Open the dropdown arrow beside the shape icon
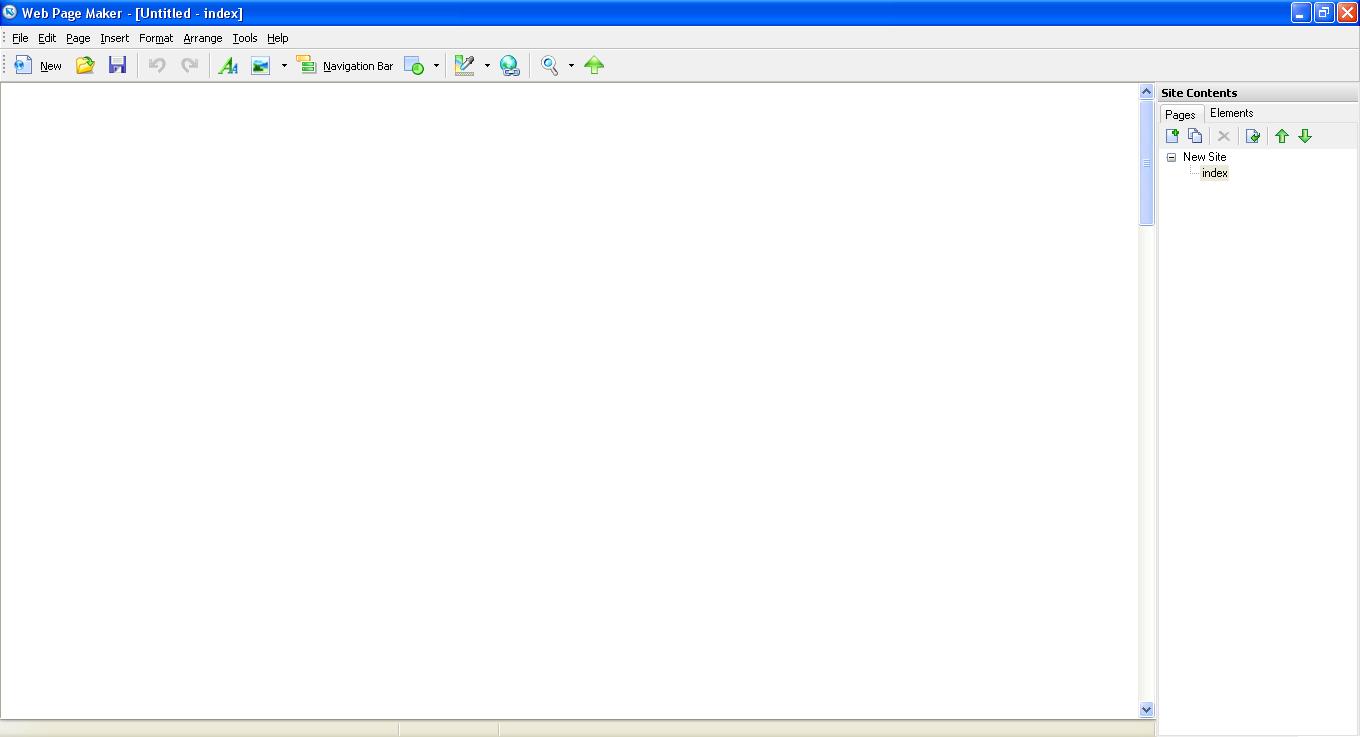The width and height of the screenshot is (1360, 737). tap(436, 66)
